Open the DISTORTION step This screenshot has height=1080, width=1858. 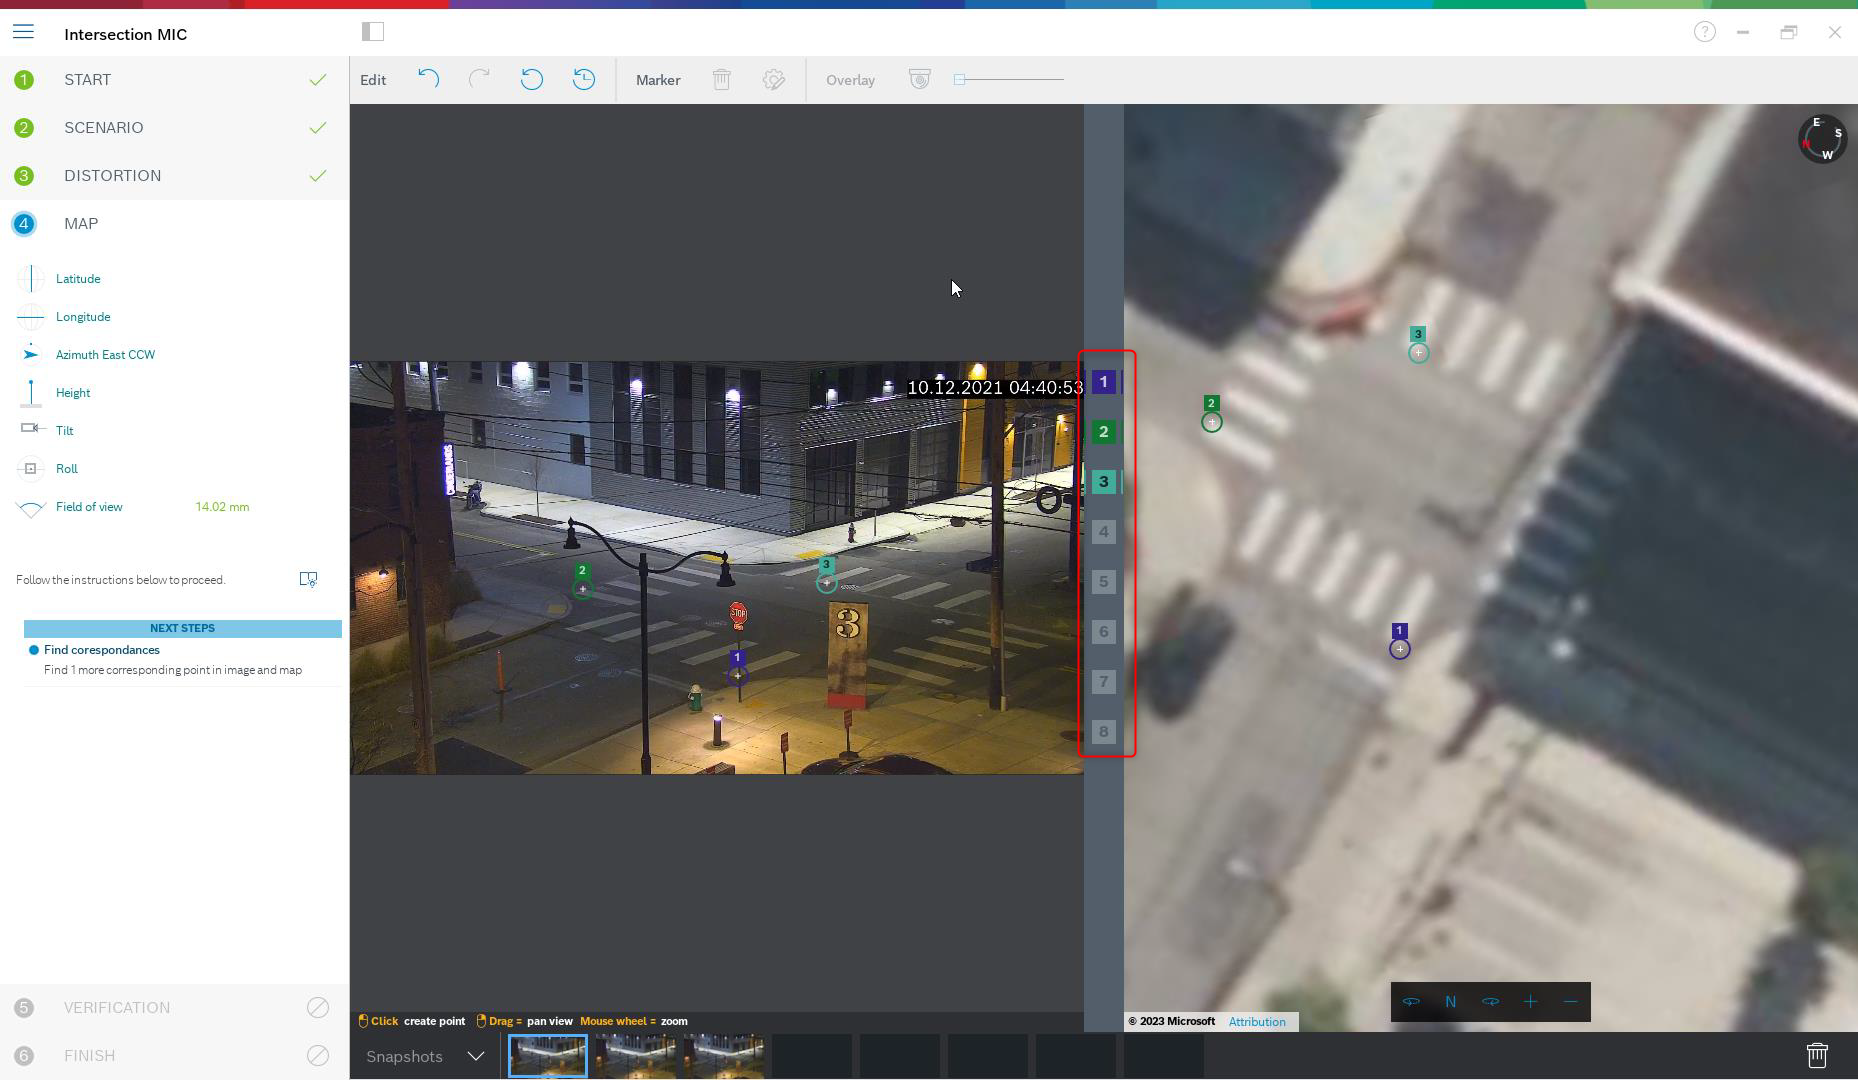pos(112,176)
